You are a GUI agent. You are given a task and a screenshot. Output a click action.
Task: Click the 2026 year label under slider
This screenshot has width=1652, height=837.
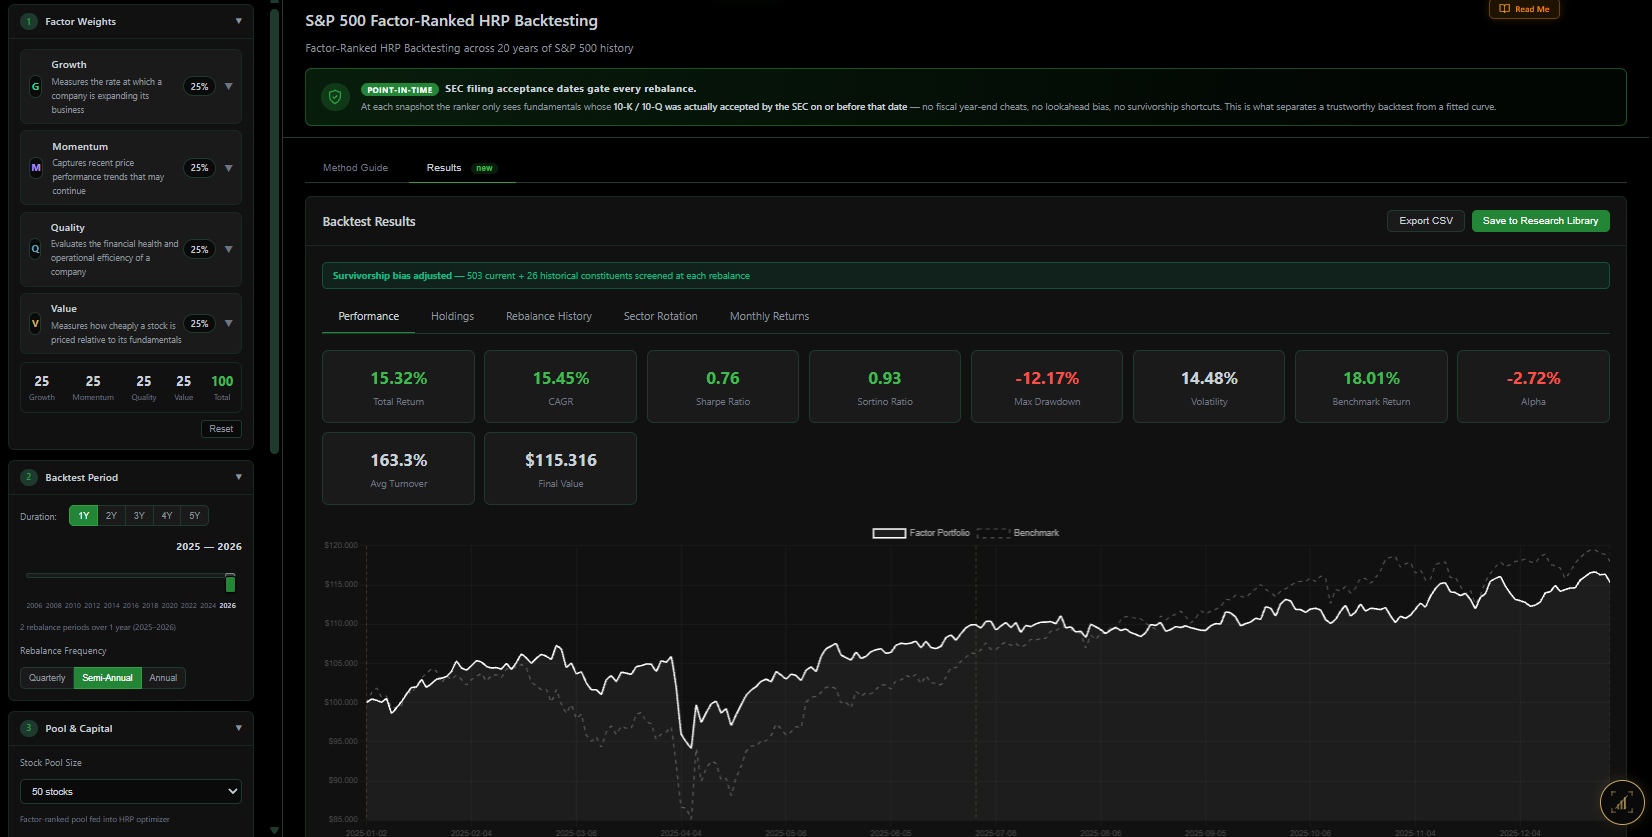pyautogui.click(x=228, y=605)
